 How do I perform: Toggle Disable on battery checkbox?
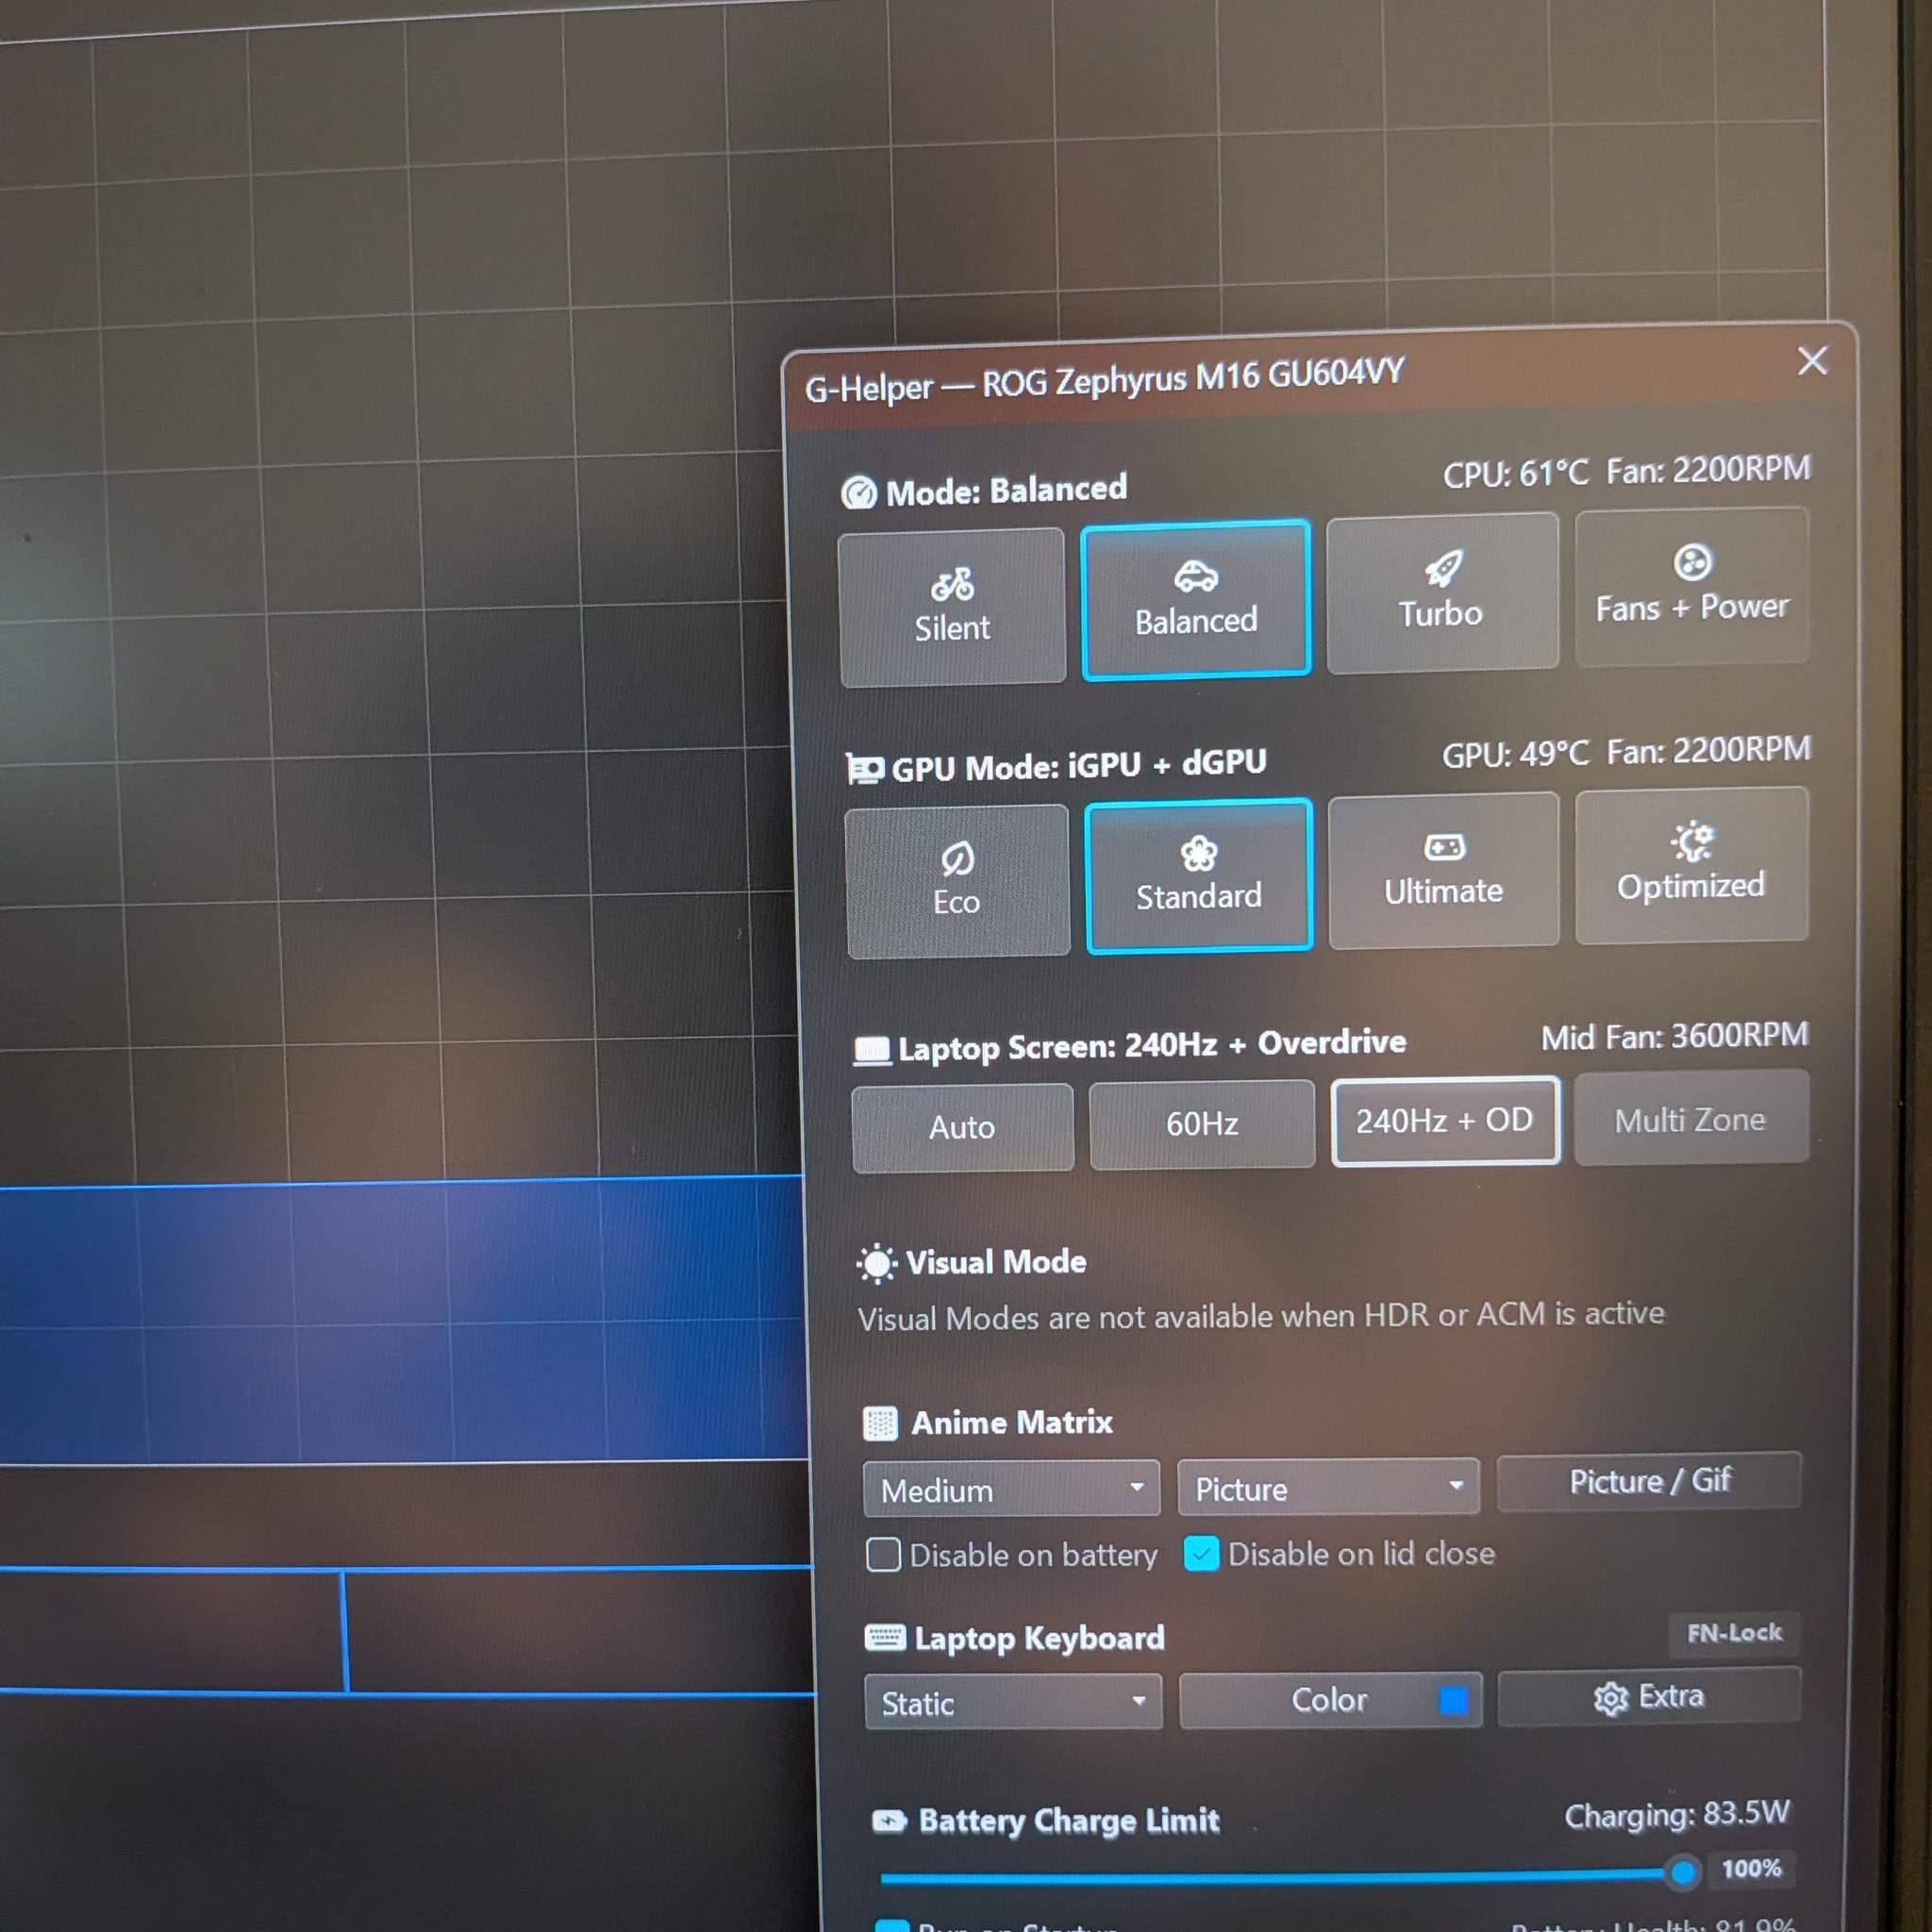[883, 1556]
